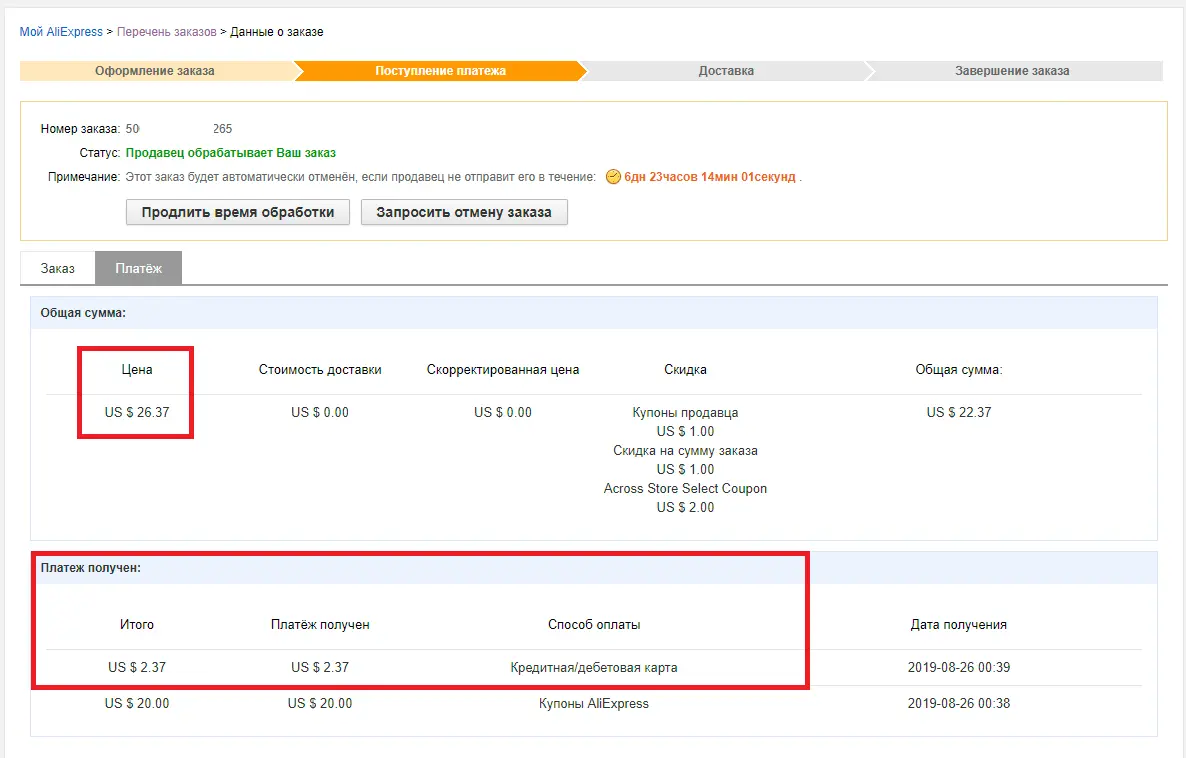Click the date 2019-08-26 00:38

point(959,704)
